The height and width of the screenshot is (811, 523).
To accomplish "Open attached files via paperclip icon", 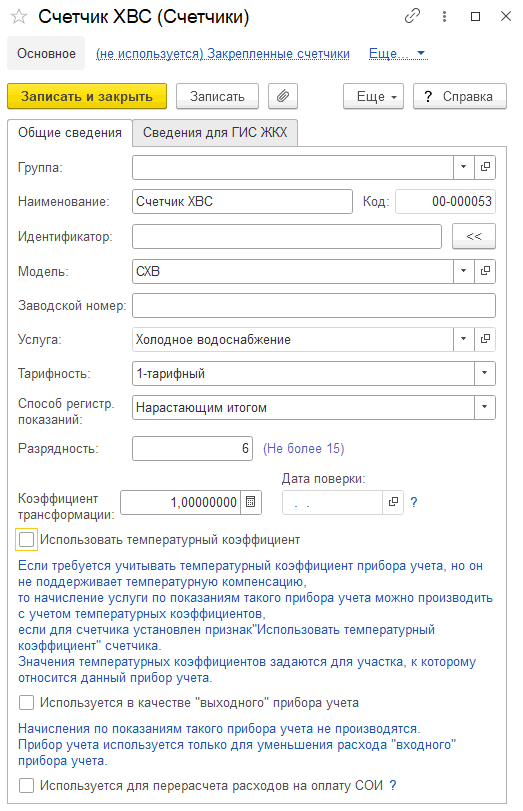I will [x=283, y=96].
